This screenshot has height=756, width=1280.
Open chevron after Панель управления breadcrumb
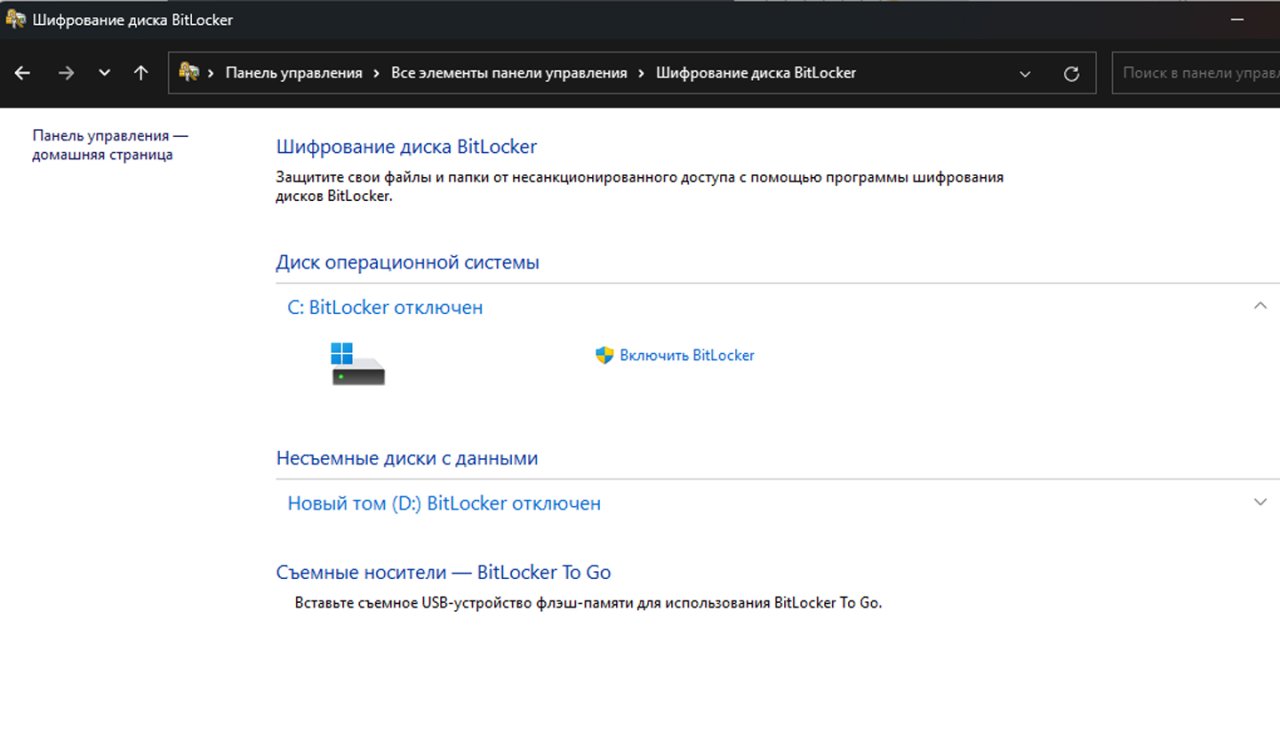[376, 73]
